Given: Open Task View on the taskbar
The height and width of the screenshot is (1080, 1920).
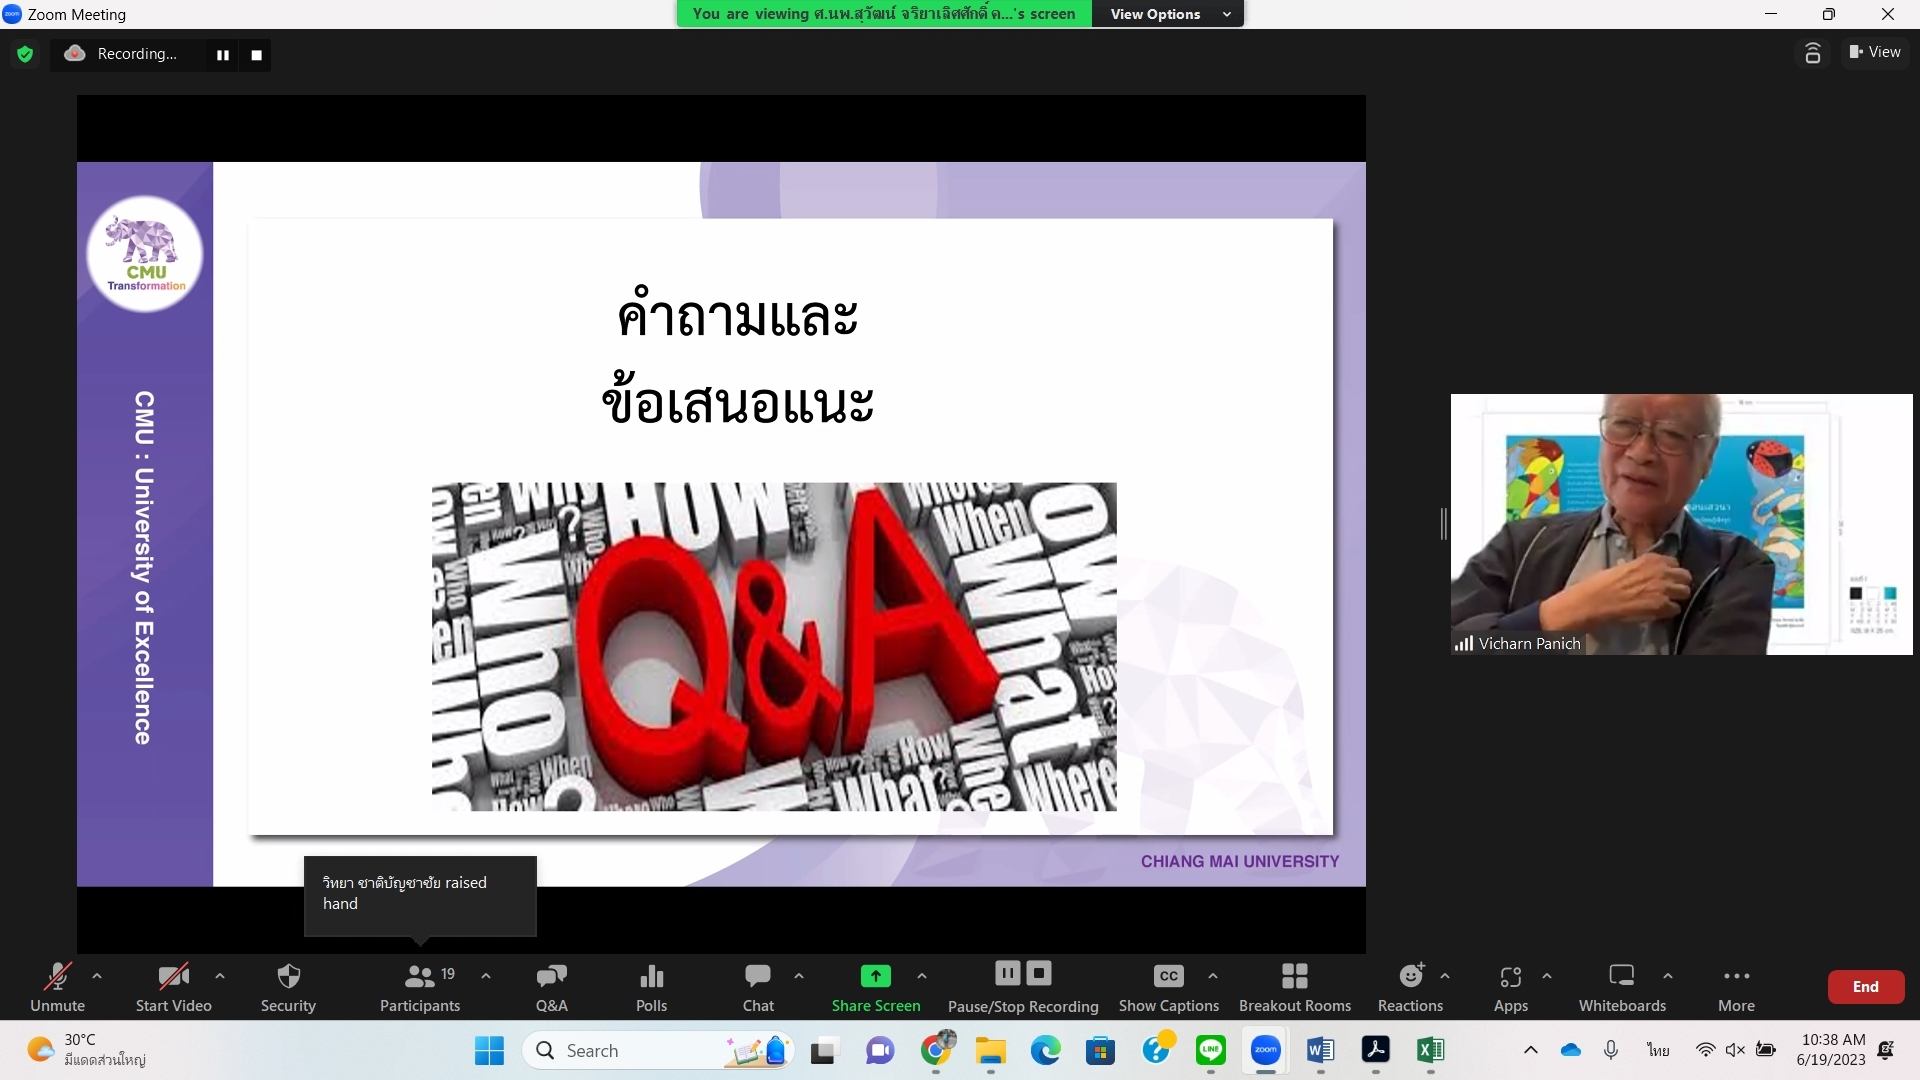Looking at the screenshot, I should point(823,1050).
